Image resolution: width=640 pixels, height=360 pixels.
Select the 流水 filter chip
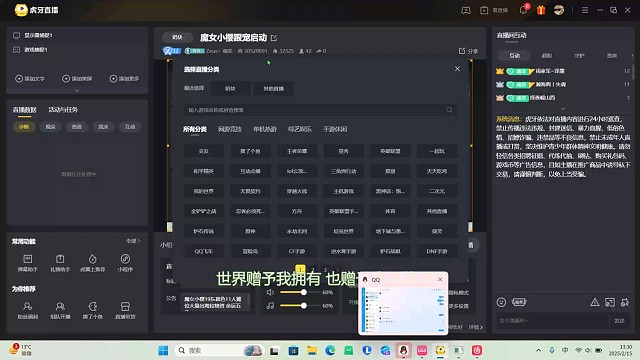[103, 127]
